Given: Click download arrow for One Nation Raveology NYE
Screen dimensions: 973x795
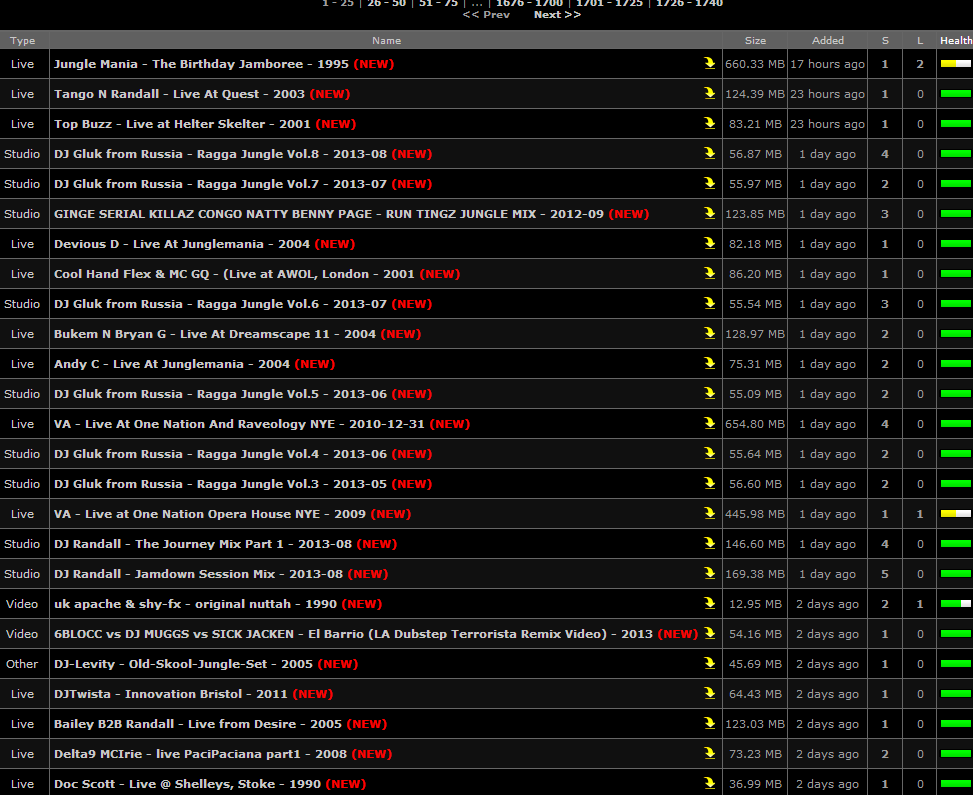Looking at the screenshot, I should [709, 423].
